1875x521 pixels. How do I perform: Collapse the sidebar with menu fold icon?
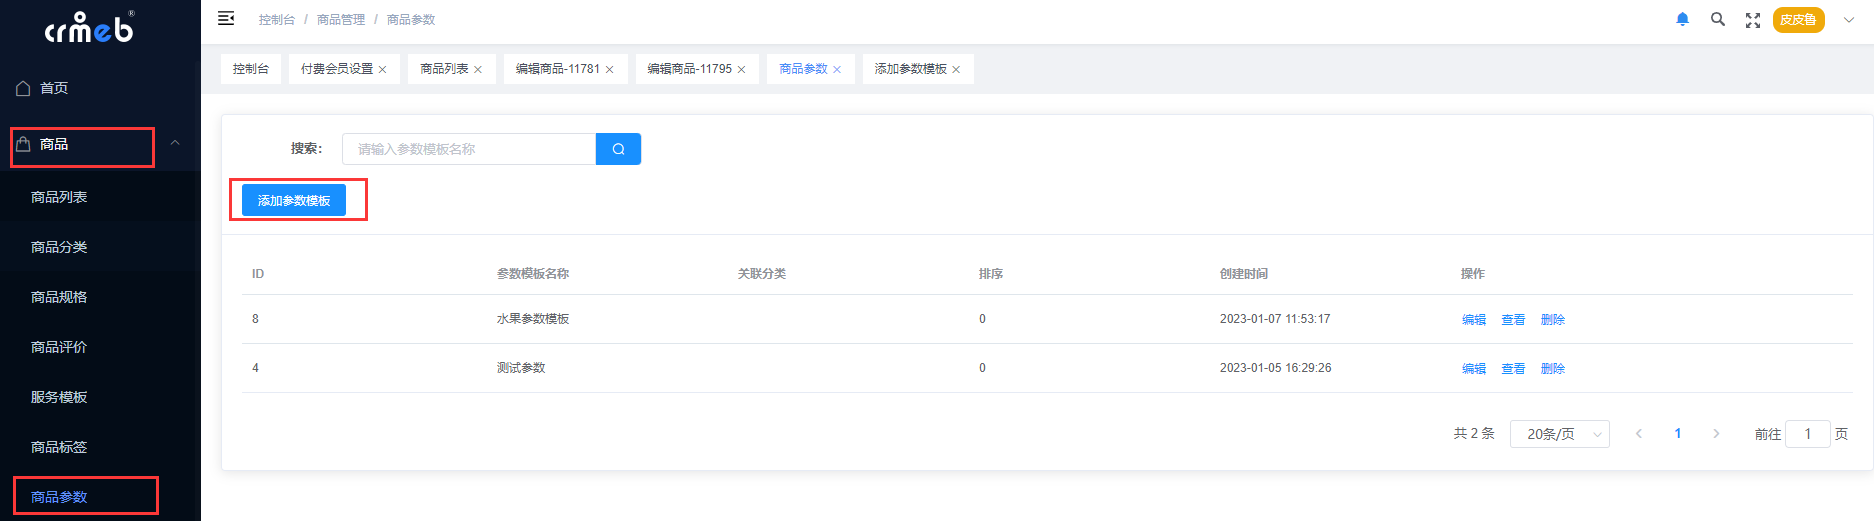226,19
